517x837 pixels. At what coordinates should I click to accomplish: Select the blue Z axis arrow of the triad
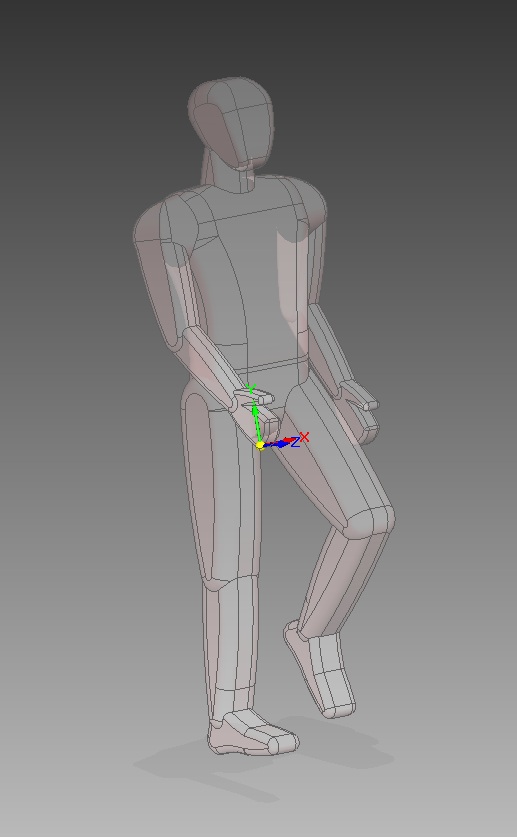[x=277, y=444]
